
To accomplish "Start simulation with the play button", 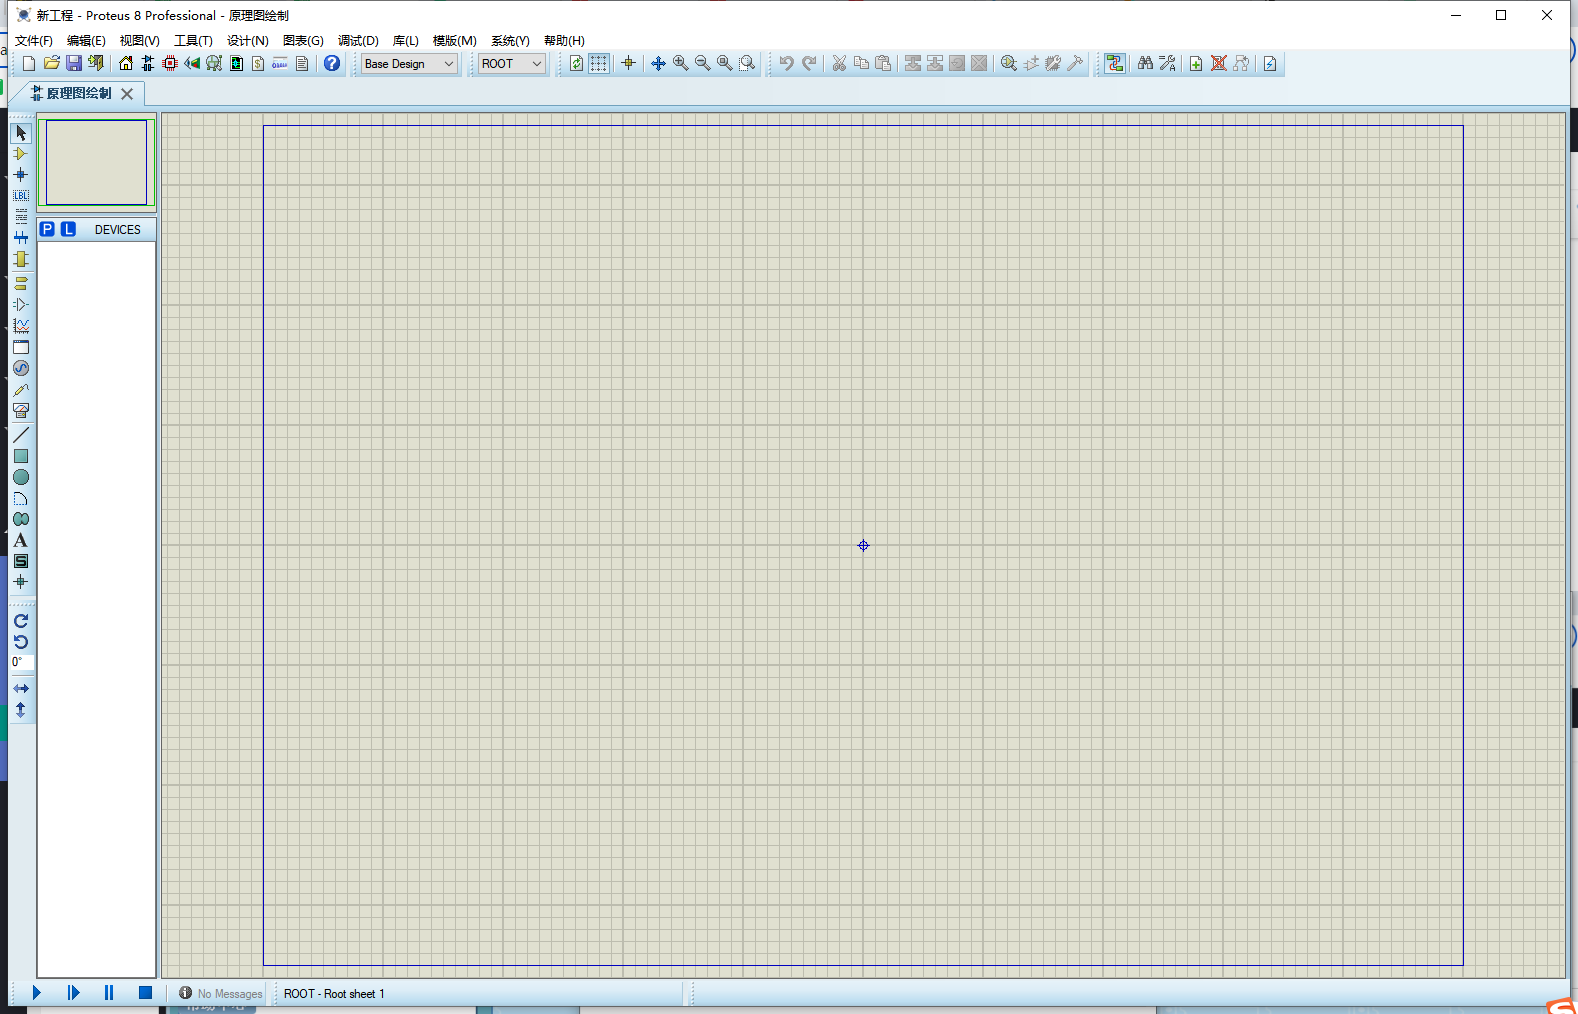I will pos(37,993).
